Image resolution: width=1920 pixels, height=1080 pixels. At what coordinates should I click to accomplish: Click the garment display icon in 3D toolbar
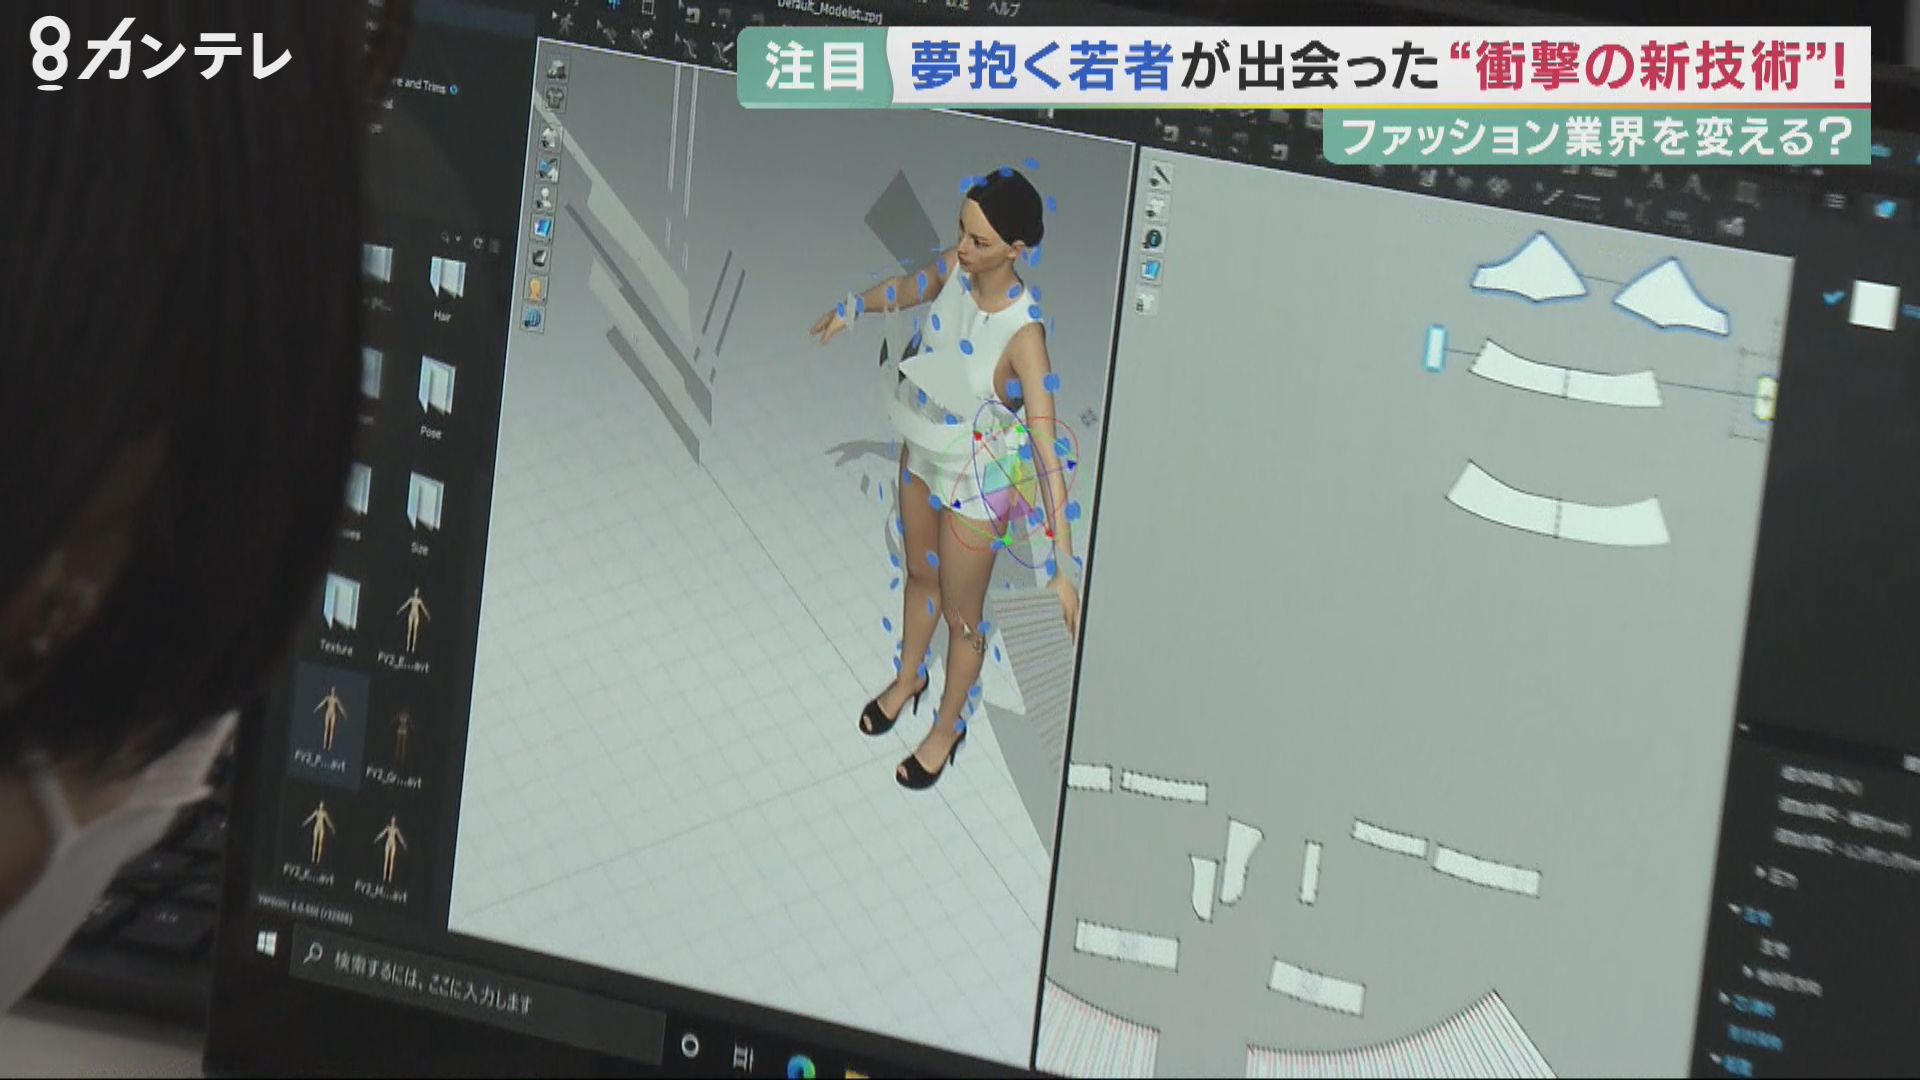tap(556, 99)
